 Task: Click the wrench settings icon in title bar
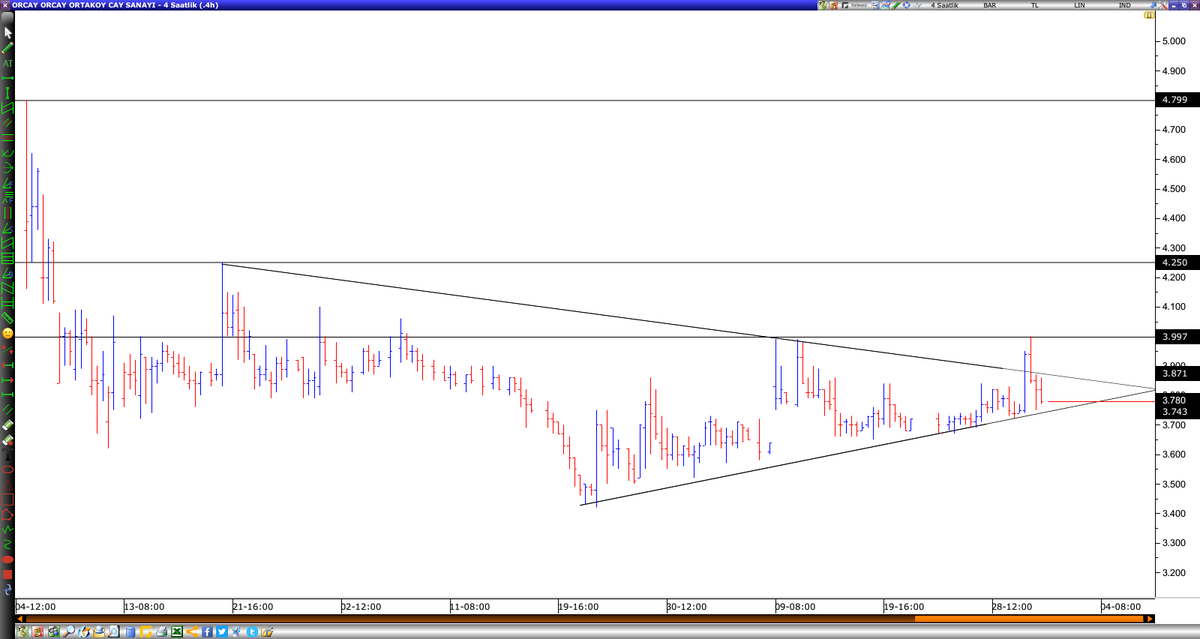point(1164,5)
